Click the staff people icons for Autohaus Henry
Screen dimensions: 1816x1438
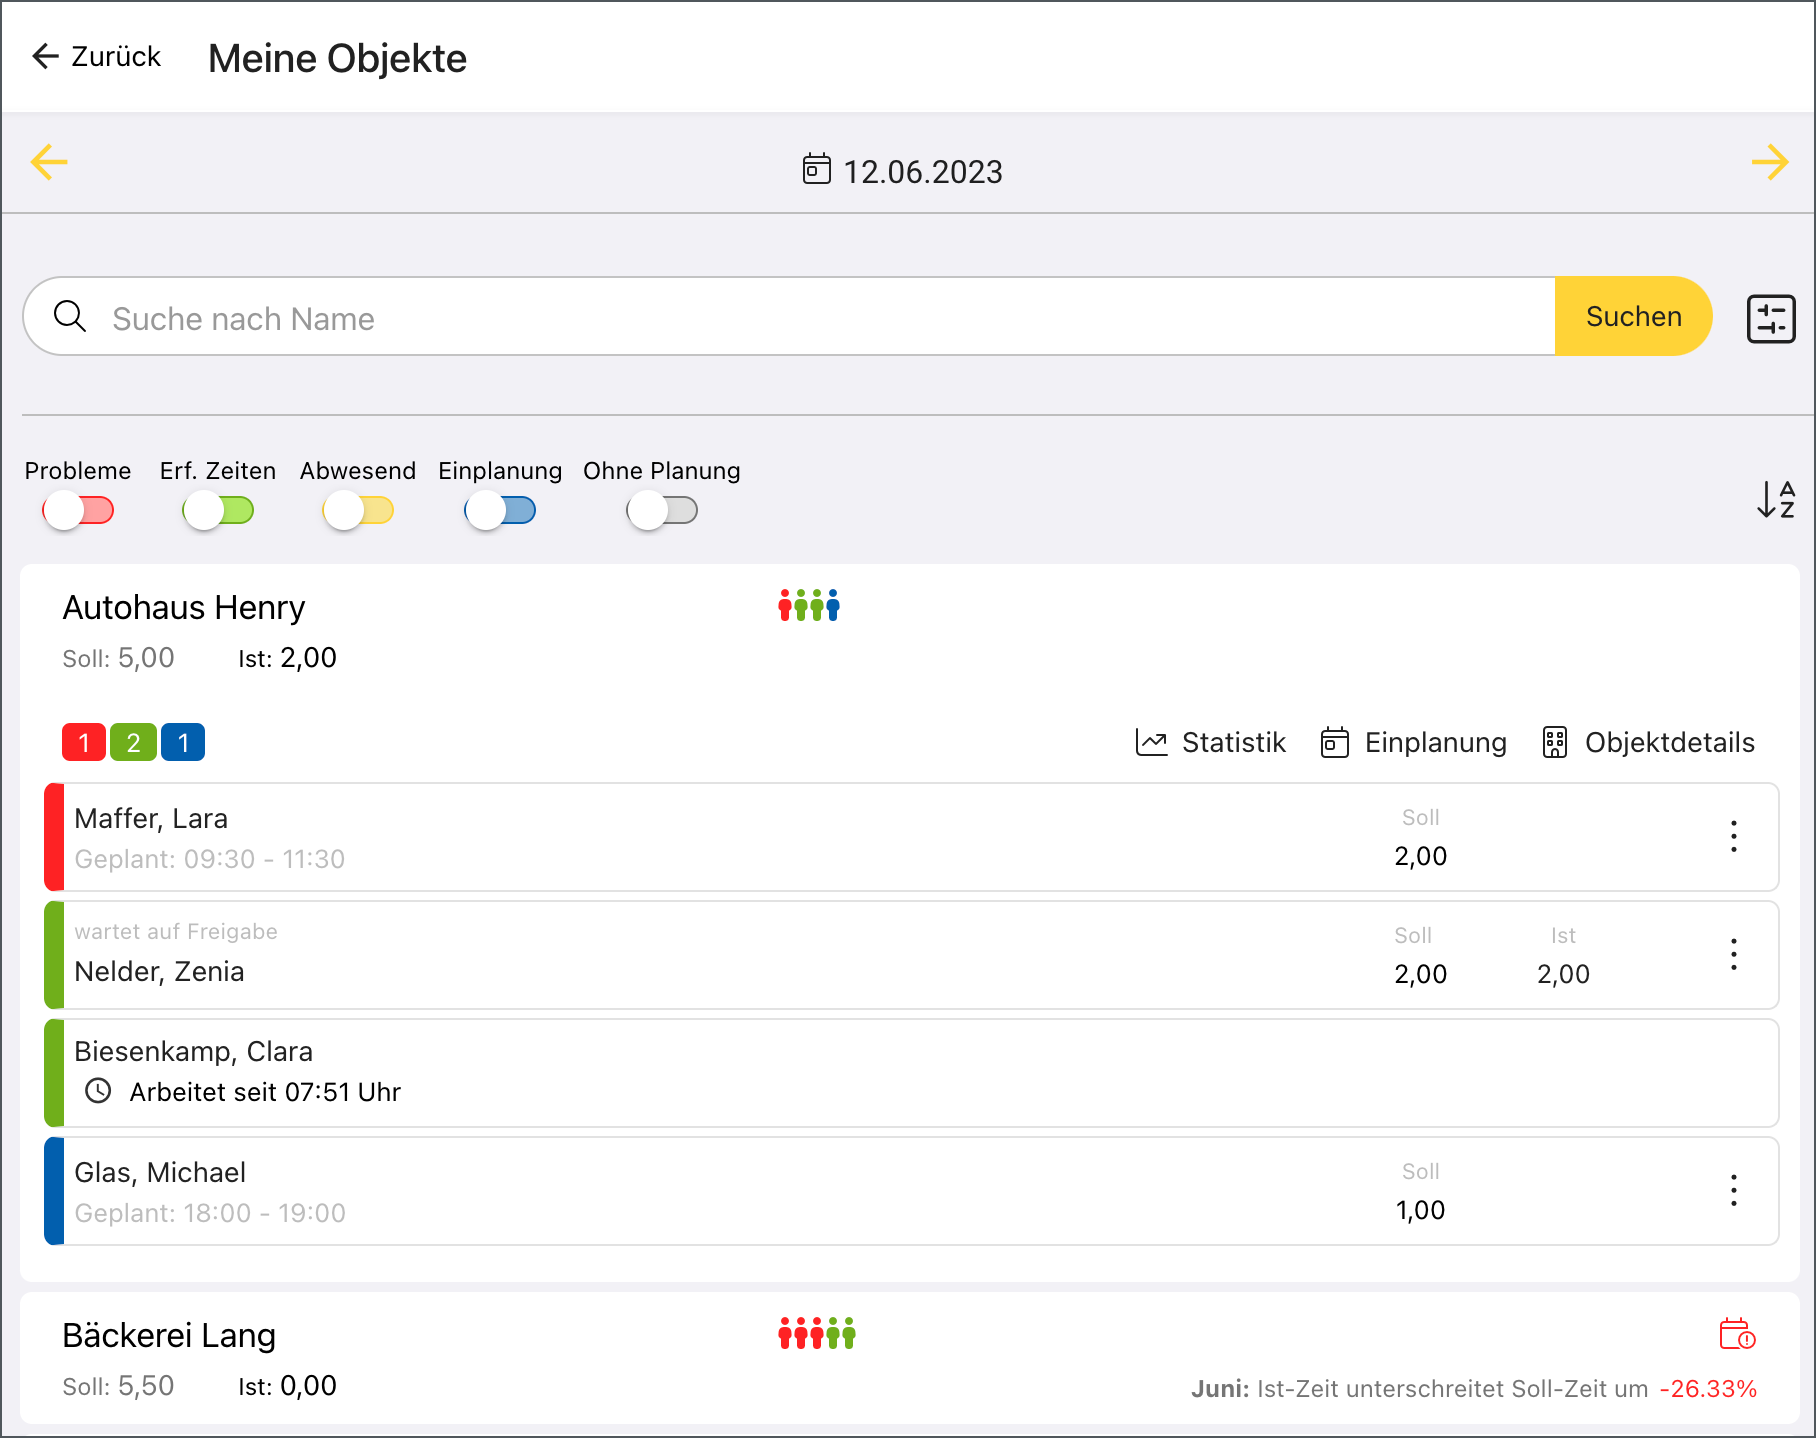(x=809, y=606)
